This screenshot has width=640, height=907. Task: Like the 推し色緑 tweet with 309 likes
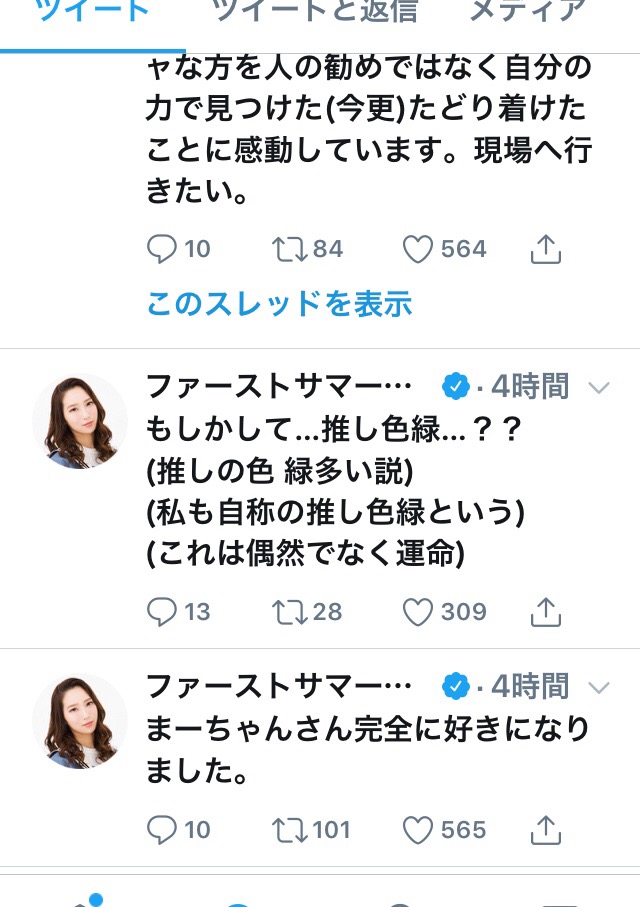(417, 612)
